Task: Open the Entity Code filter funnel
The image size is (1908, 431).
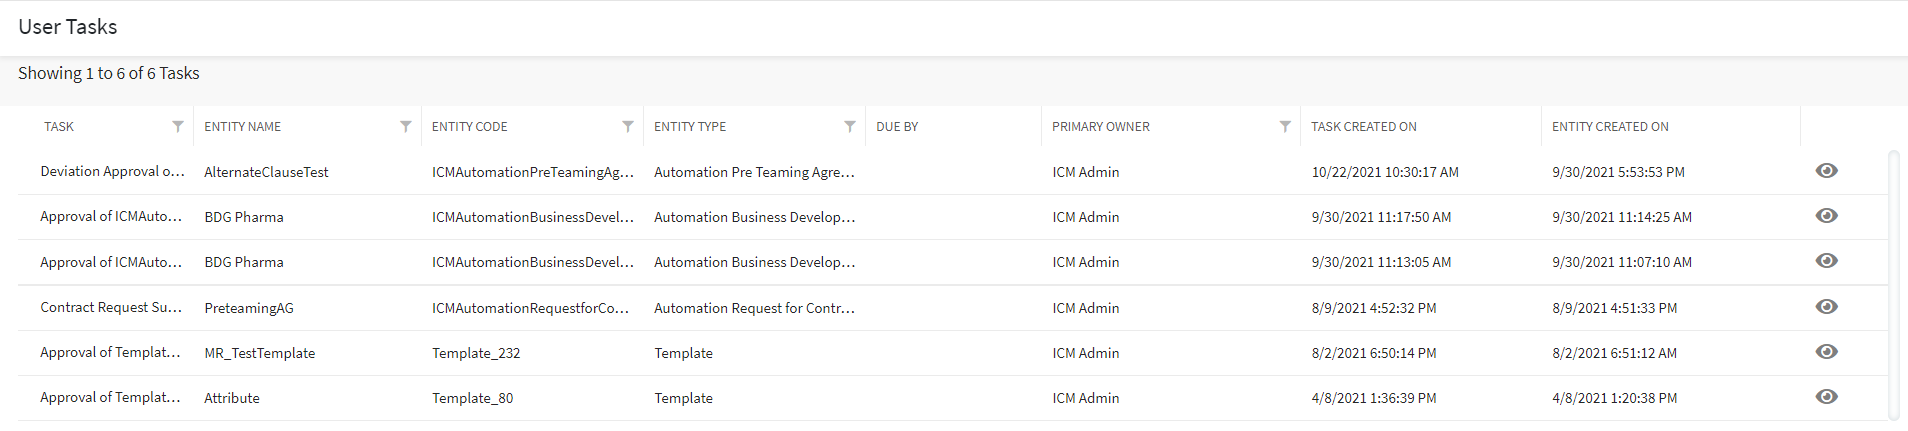Action: [x=628, y=127]
